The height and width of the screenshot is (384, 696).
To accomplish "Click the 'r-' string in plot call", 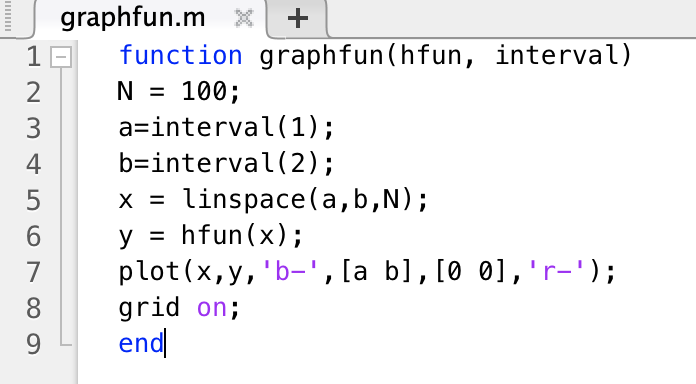I will click(x=556, y=271).
